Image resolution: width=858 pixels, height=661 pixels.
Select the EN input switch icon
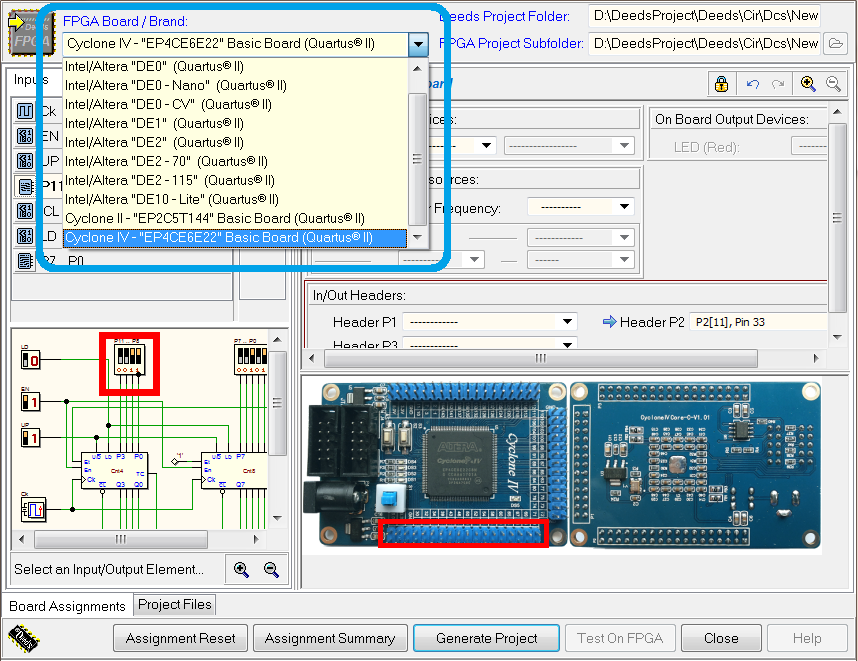25,136
